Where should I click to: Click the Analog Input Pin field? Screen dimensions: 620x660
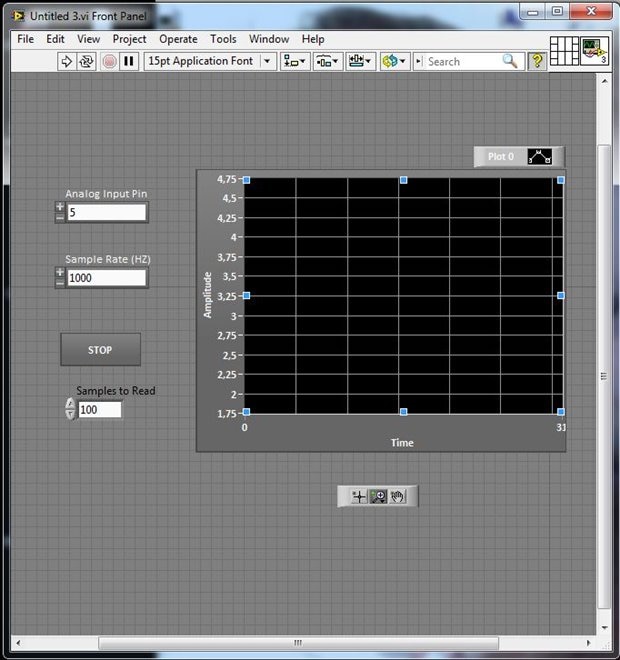tap(106, 212)
